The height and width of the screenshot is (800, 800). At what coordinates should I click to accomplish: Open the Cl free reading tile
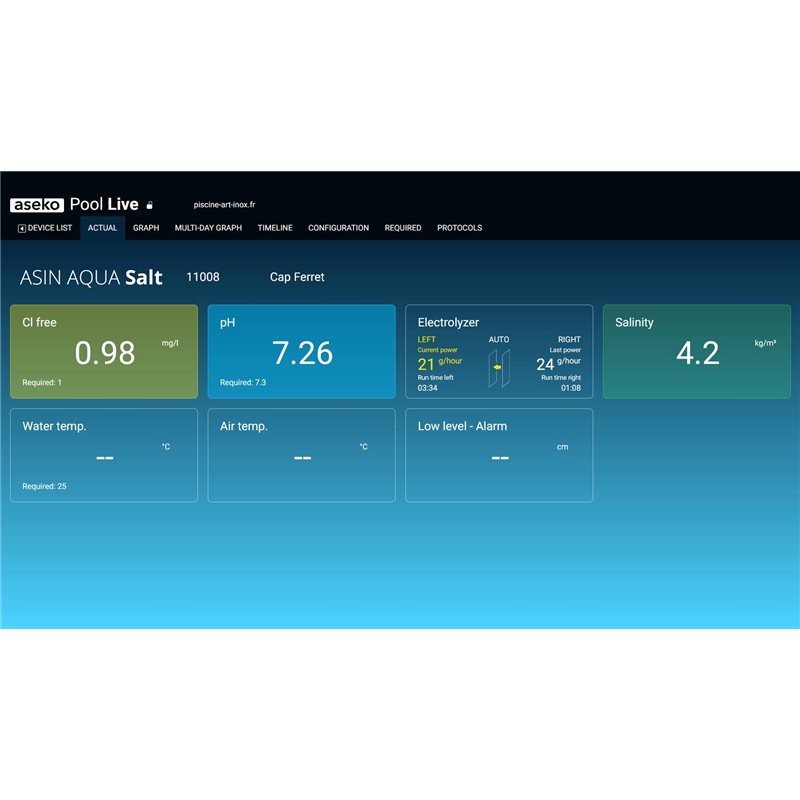(104, 352)
